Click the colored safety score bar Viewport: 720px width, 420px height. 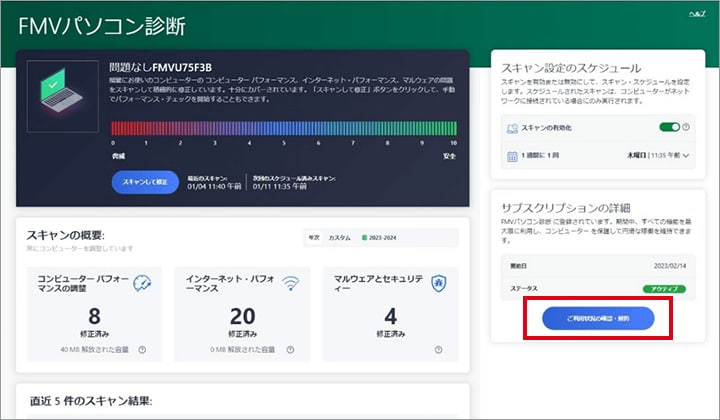tap(284, 128)
